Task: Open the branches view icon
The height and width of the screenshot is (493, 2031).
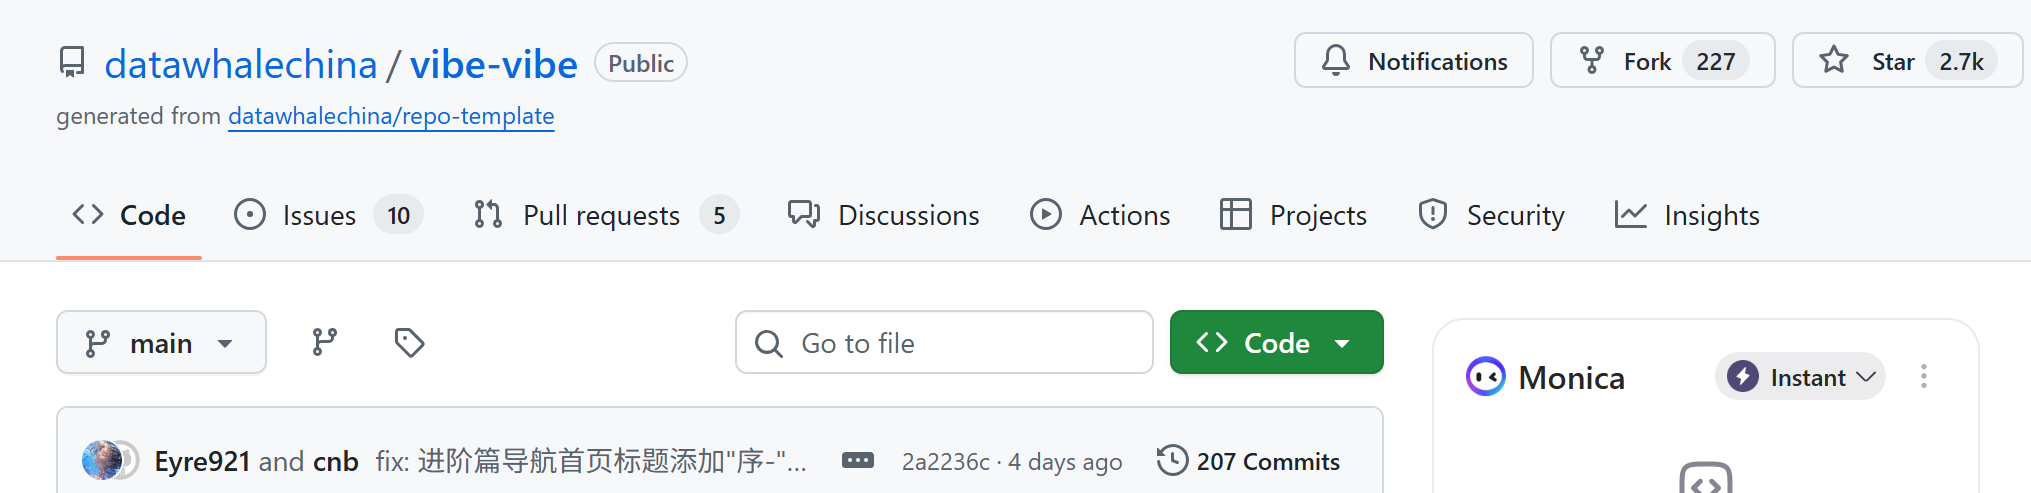Action: tap(325, 343)
